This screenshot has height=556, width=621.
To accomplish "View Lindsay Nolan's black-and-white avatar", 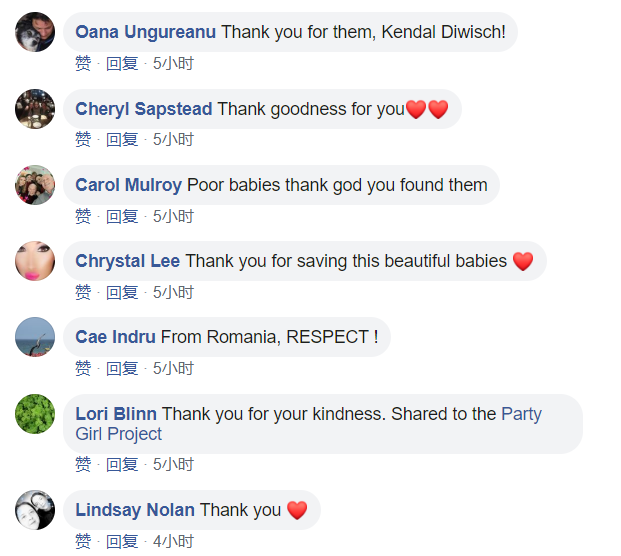I will pyautogui.click(x=35, y=510).
